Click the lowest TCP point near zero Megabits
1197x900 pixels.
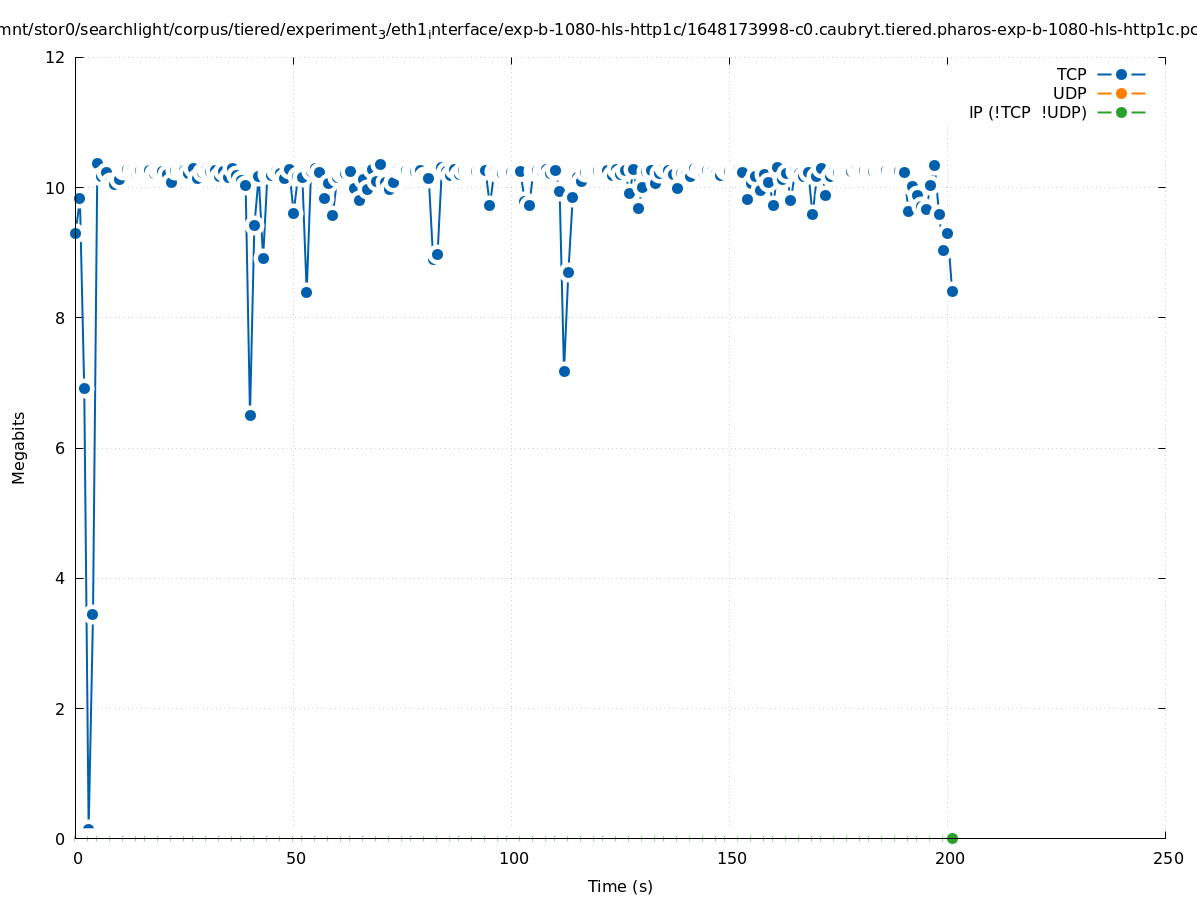pyautogui.click(x=88, y=829)
